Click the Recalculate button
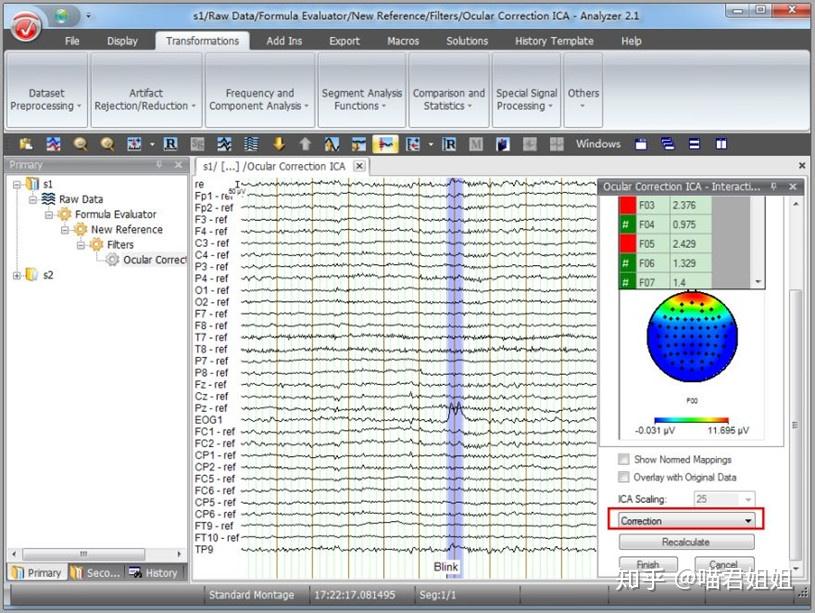Image resolution: width=815 pixels, height=613 pixels. pyautogui.click(x=686, y=542)
